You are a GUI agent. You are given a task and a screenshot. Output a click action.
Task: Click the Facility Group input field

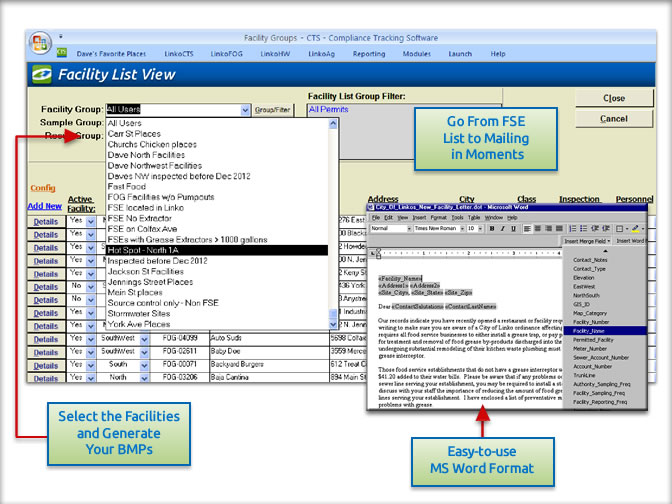coord(173,110)
